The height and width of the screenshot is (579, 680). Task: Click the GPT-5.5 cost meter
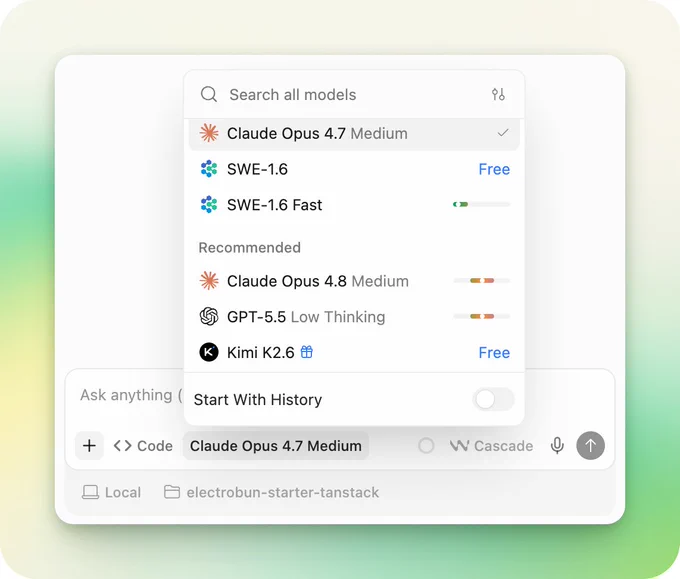point(481,316)
